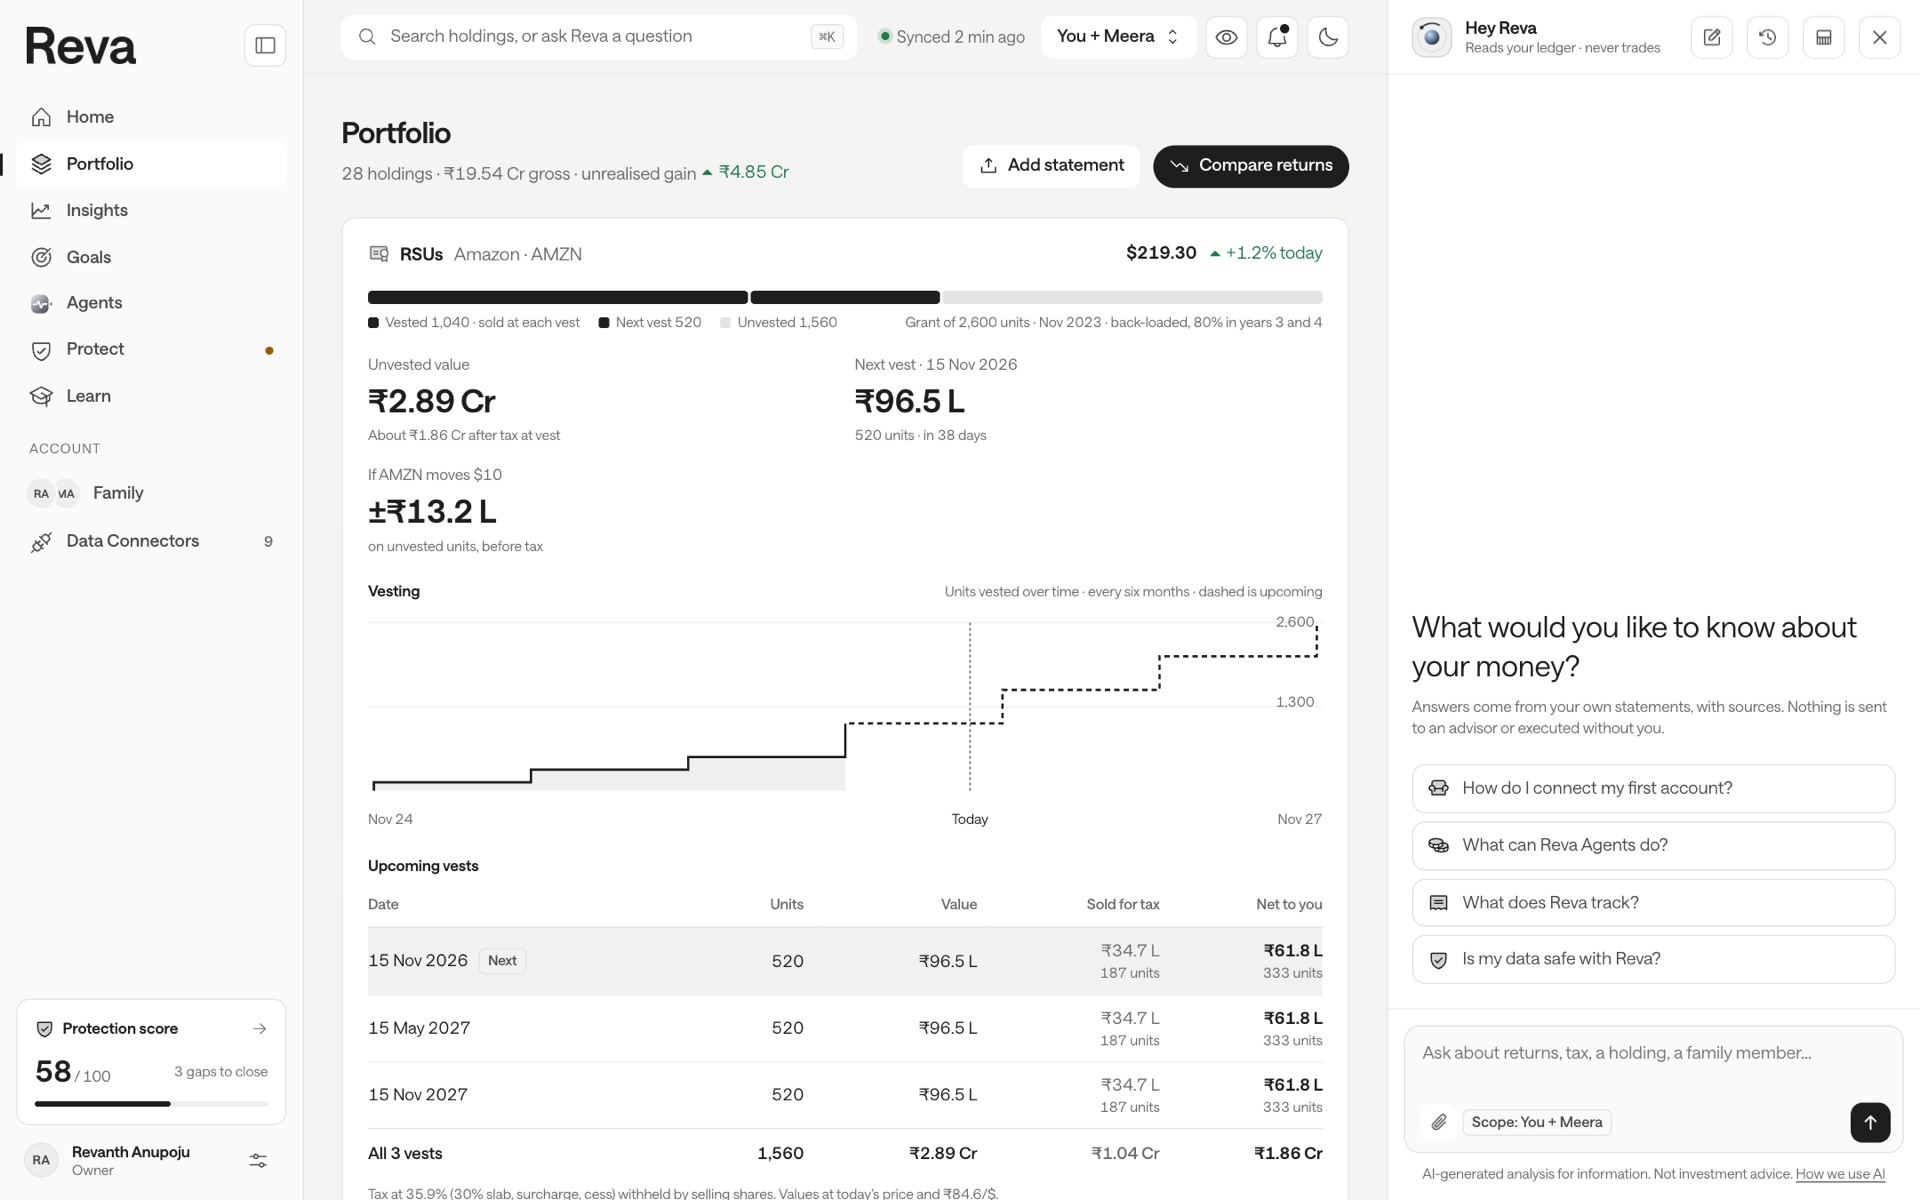Click the Insights chart icon
Screen dimensions: 1920x1200
pos(41,210)
